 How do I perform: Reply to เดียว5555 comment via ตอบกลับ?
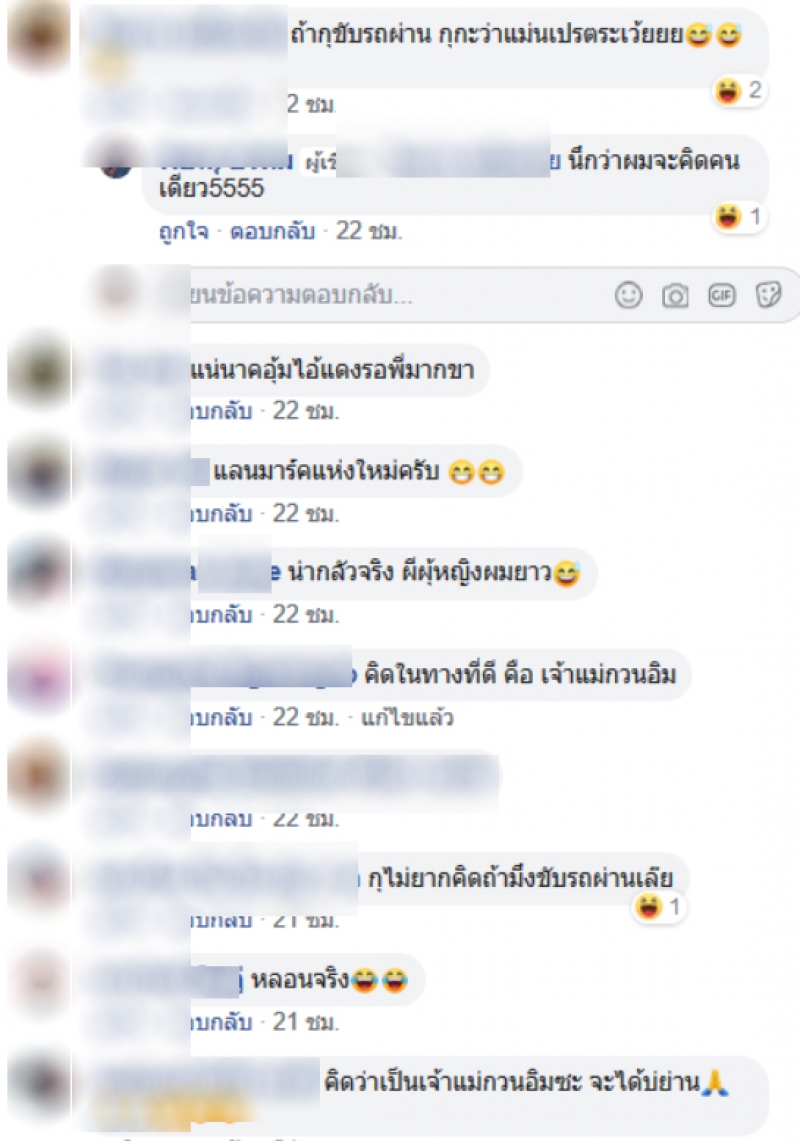point(272,232)
